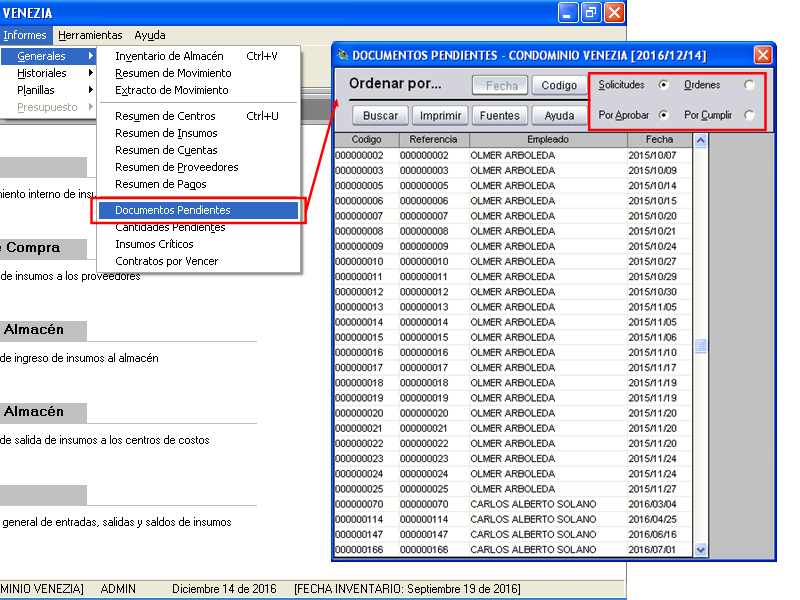Sort documents with the Fecha button

pyautogui.click(x=502, y=85)
